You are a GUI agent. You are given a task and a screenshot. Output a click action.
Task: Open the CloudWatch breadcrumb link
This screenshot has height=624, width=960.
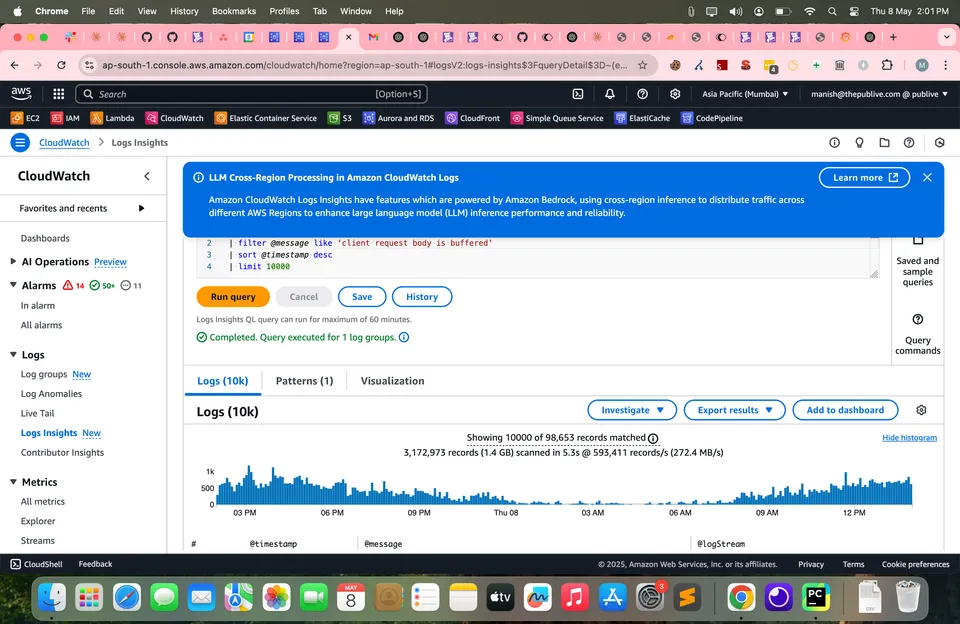64,143
